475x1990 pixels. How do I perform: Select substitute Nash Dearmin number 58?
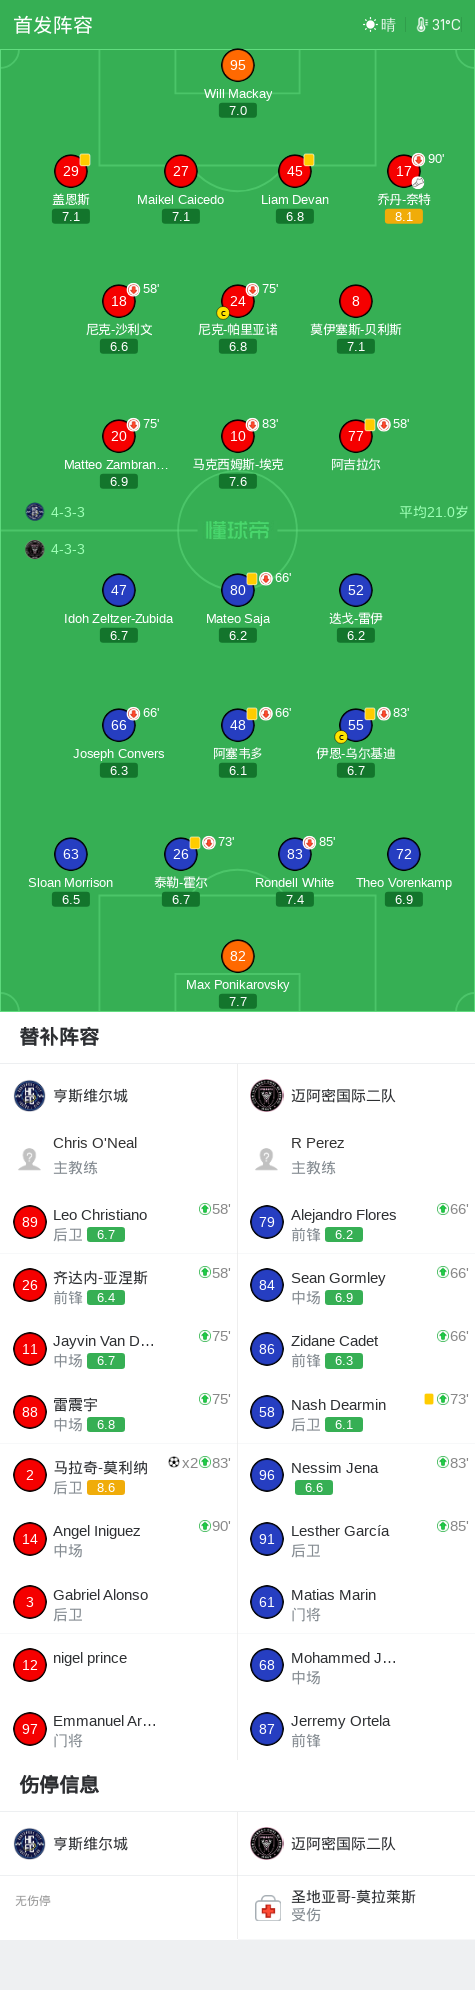tap(356, 1412)
